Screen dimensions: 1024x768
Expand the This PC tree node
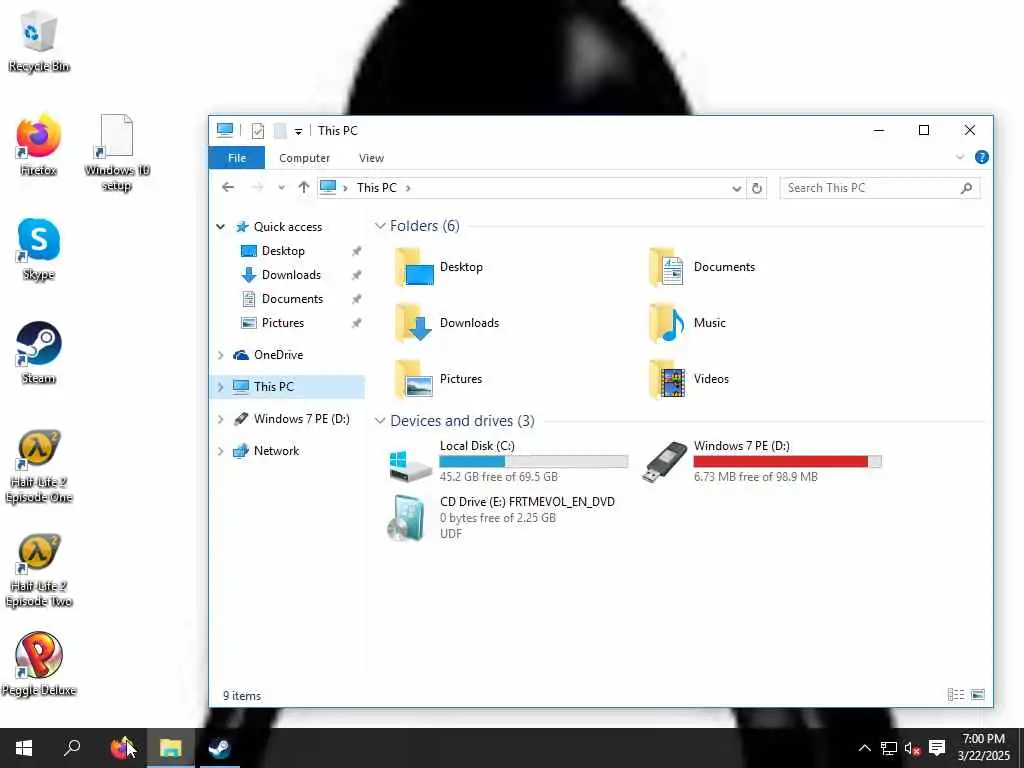click(x=221, y=387)
